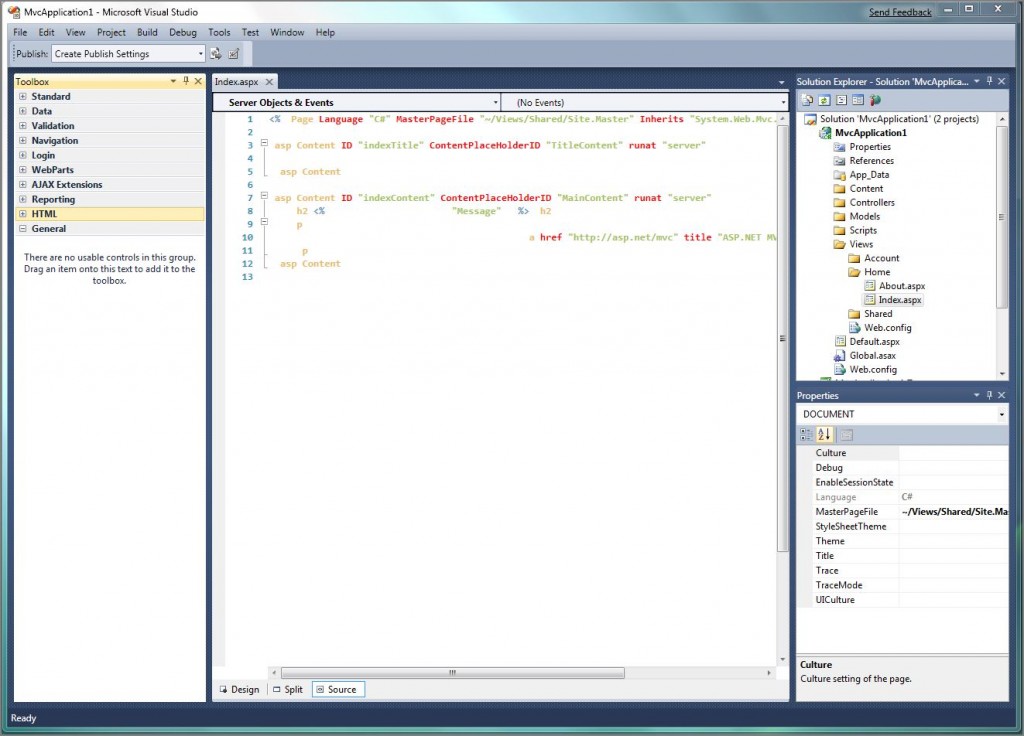
Task: Expand the Reporting toolbox group
Action: pyautogui.click(x=23, y=199)
